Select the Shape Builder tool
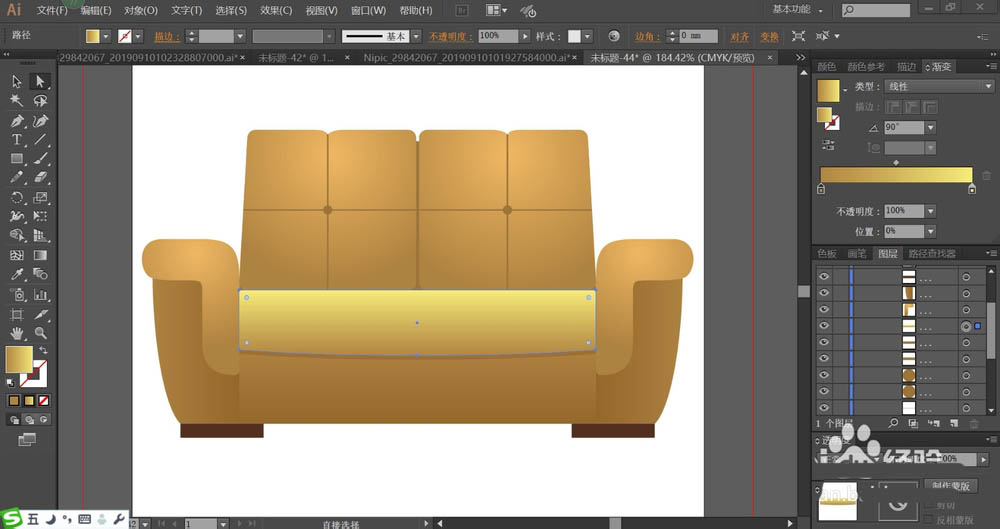The height and width of the screenshot is (529, 1000). point(17,235)
